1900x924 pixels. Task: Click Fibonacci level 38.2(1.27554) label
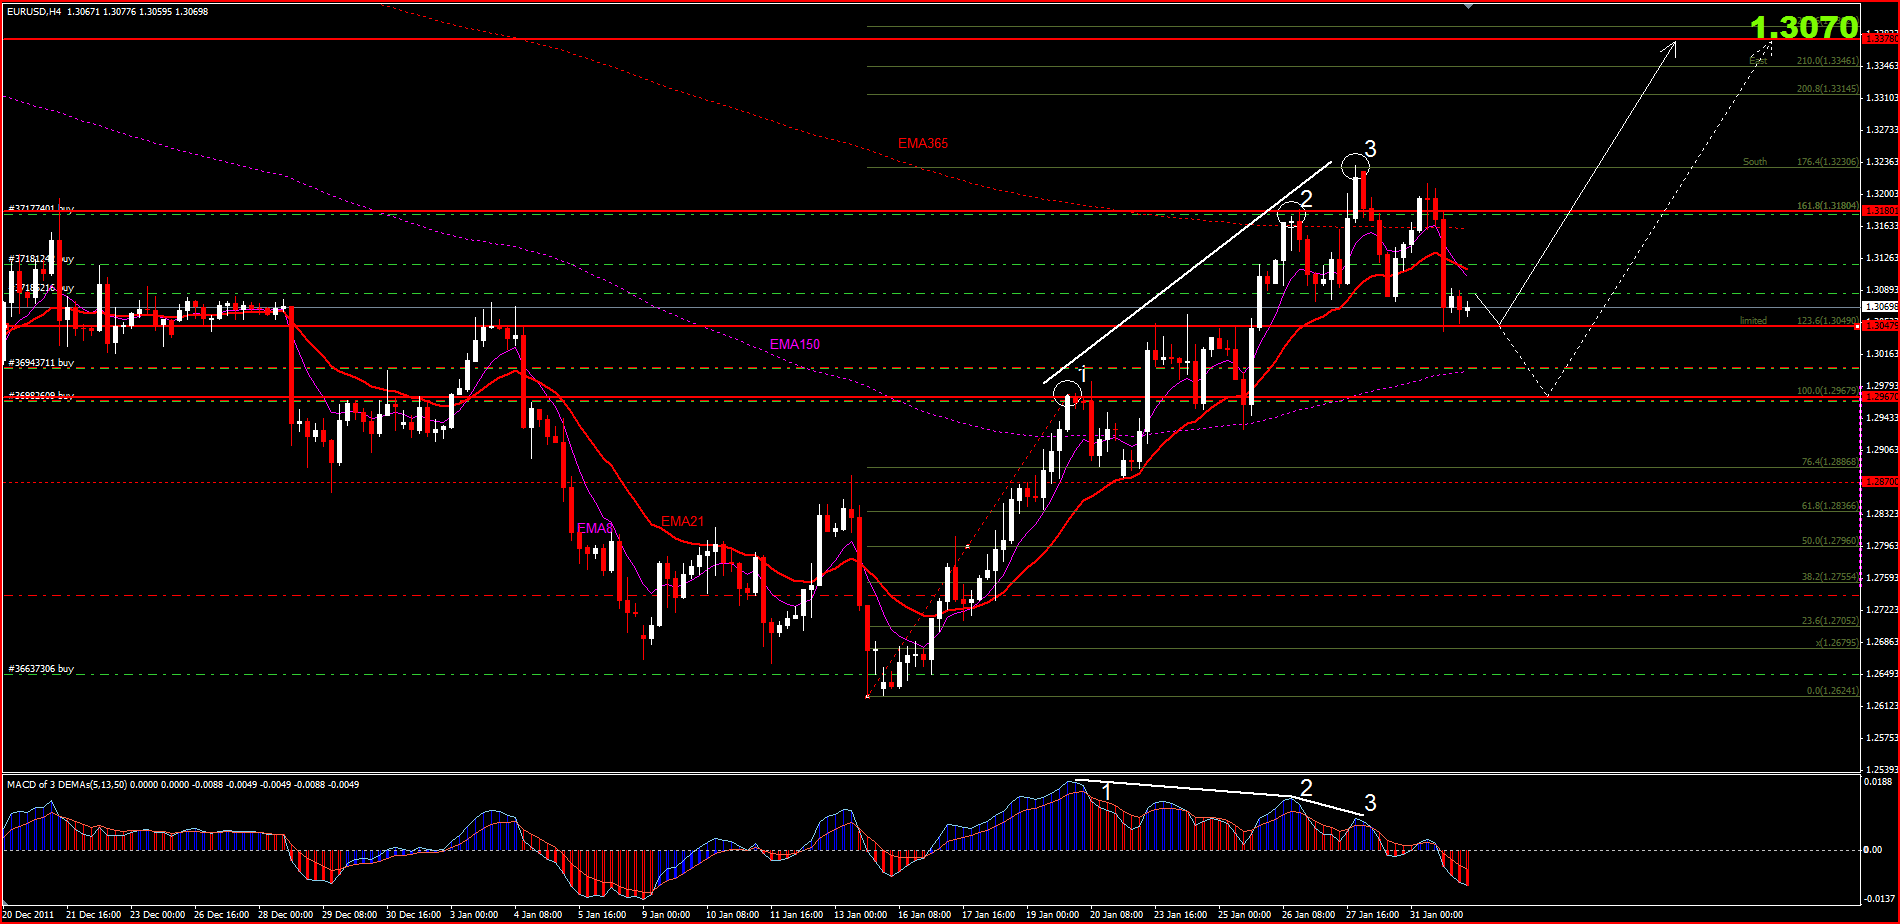point(1830,577)
